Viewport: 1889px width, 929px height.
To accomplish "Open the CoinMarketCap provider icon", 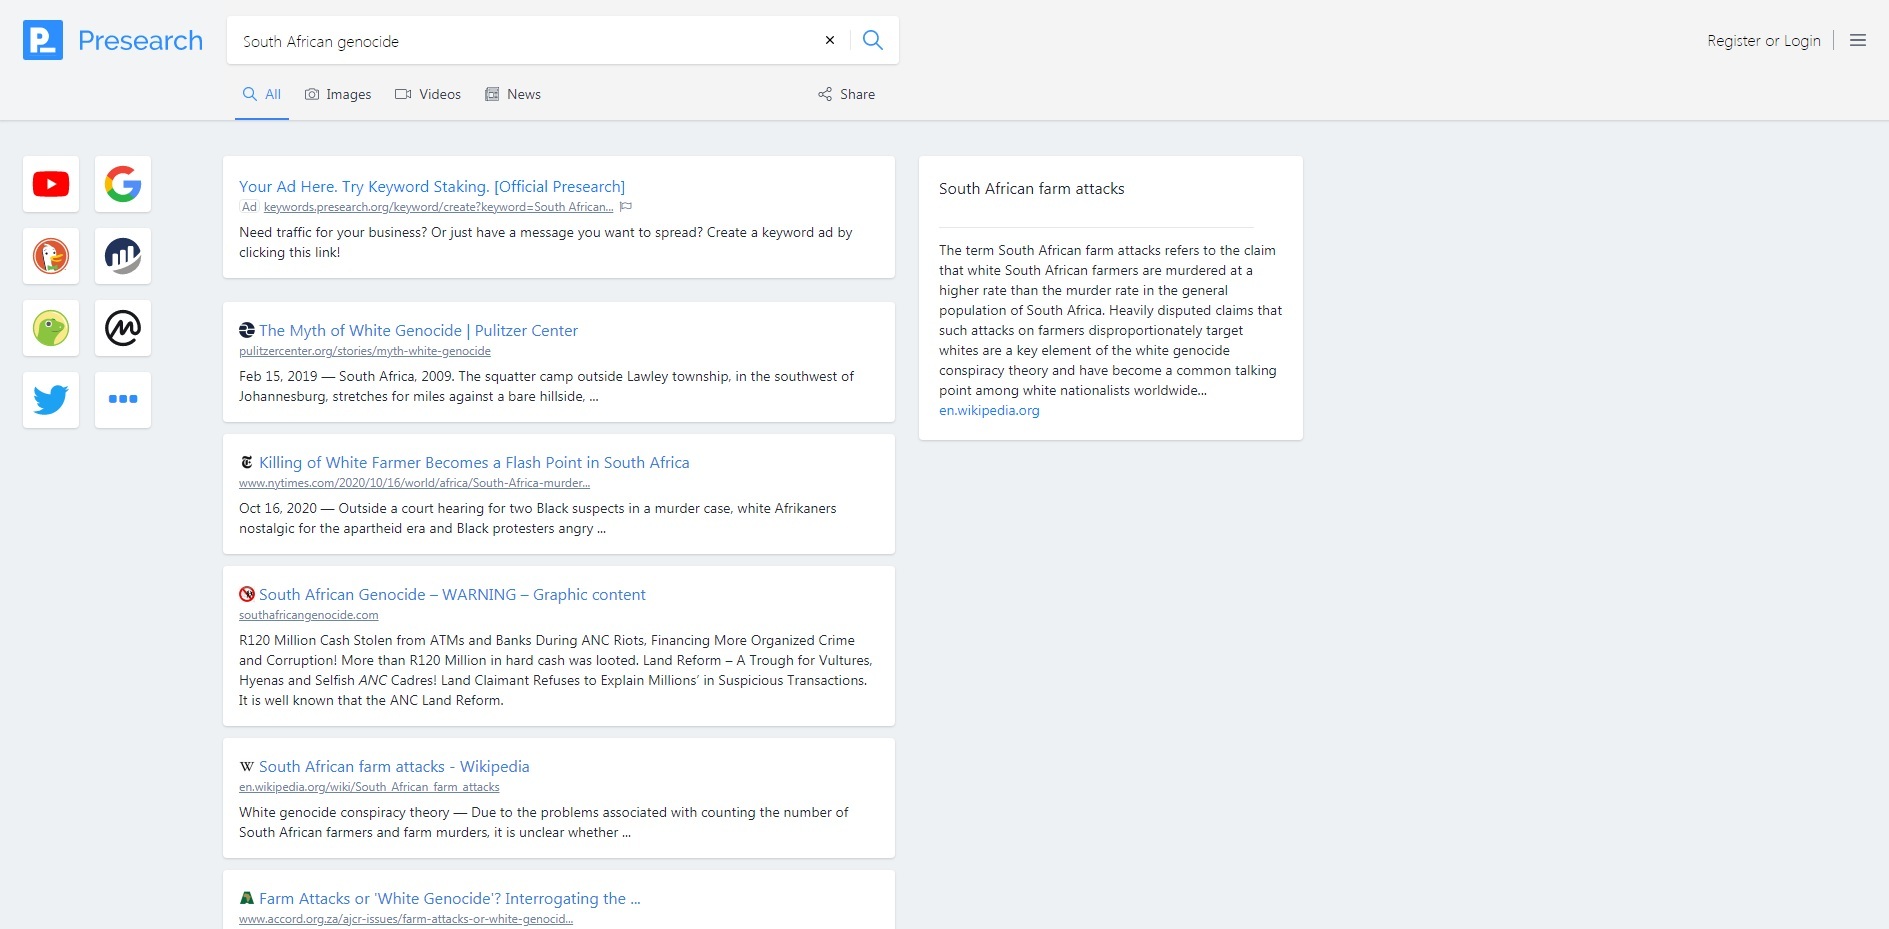I will tap(123, 328).
